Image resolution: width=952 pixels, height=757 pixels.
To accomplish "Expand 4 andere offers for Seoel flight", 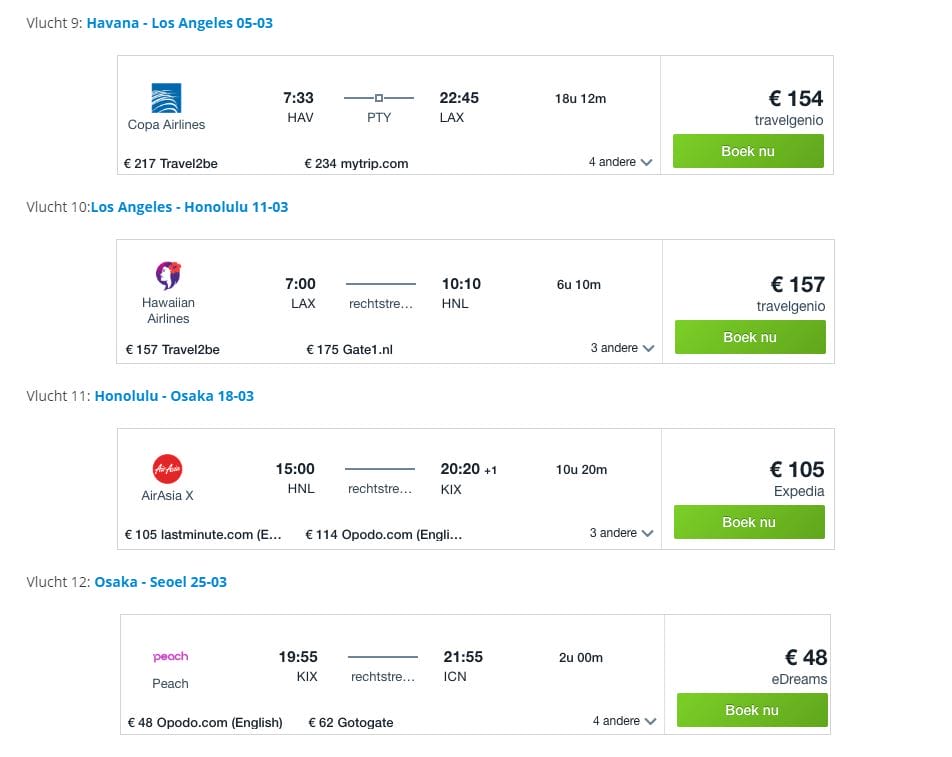I will coord(624,721).
